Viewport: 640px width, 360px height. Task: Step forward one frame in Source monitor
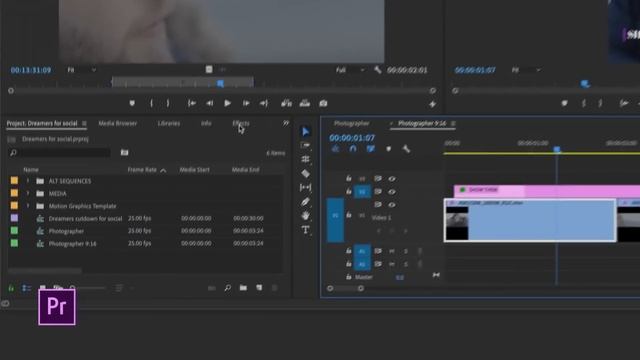[x=246, y=104]
